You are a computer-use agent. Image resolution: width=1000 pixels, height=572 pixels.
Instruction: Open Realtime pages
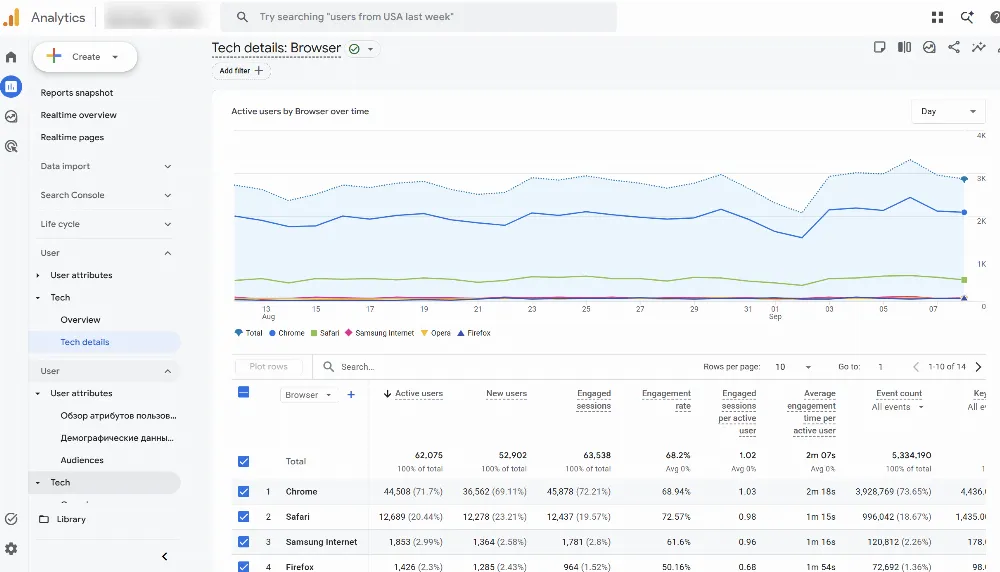coord(72,137)
